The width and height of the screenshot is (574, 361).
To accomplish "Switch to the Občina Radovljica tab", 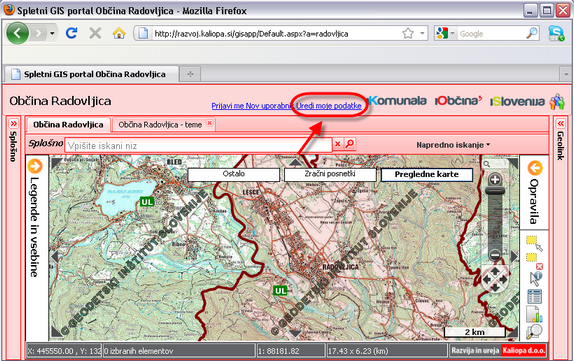I will [68, 125].
